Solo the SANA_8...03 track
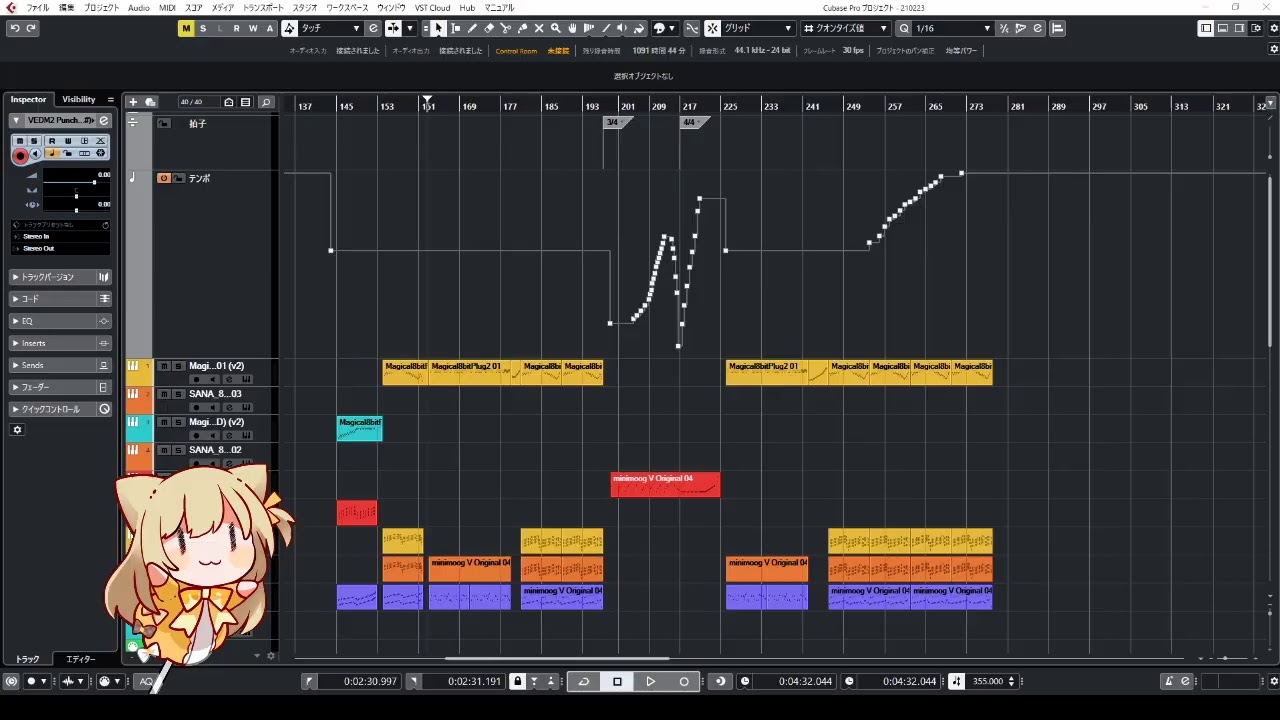This screenshot has height=720, width=1280. tap(178, 394)
